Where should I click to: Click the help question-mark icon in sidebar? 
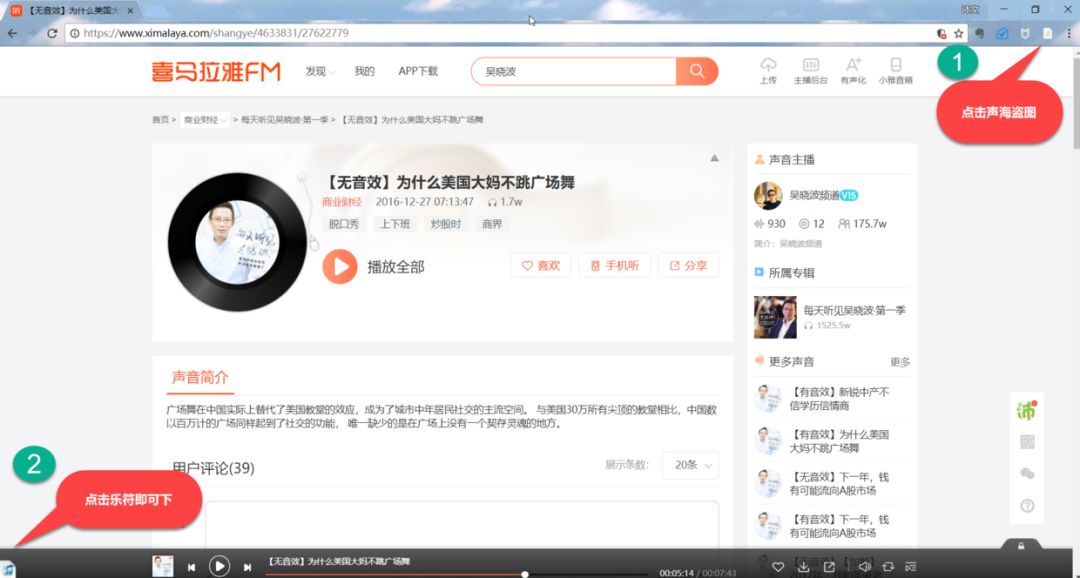1027,506
